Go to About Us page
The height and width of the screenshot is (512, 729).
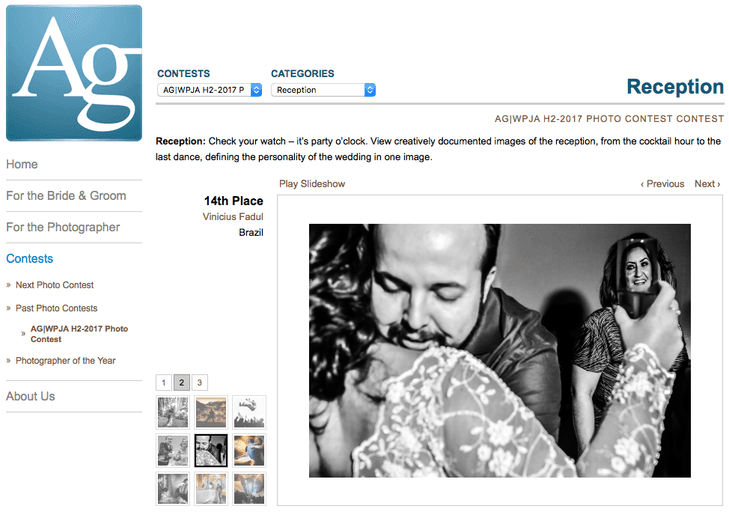click(x=31, y=396)
